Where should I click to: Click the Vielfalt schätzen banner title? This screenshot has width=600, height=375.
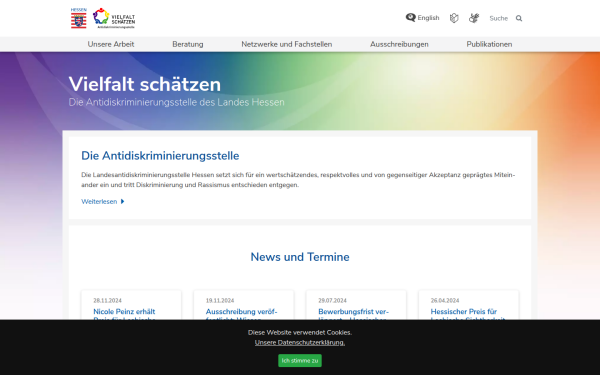(145, 84)
